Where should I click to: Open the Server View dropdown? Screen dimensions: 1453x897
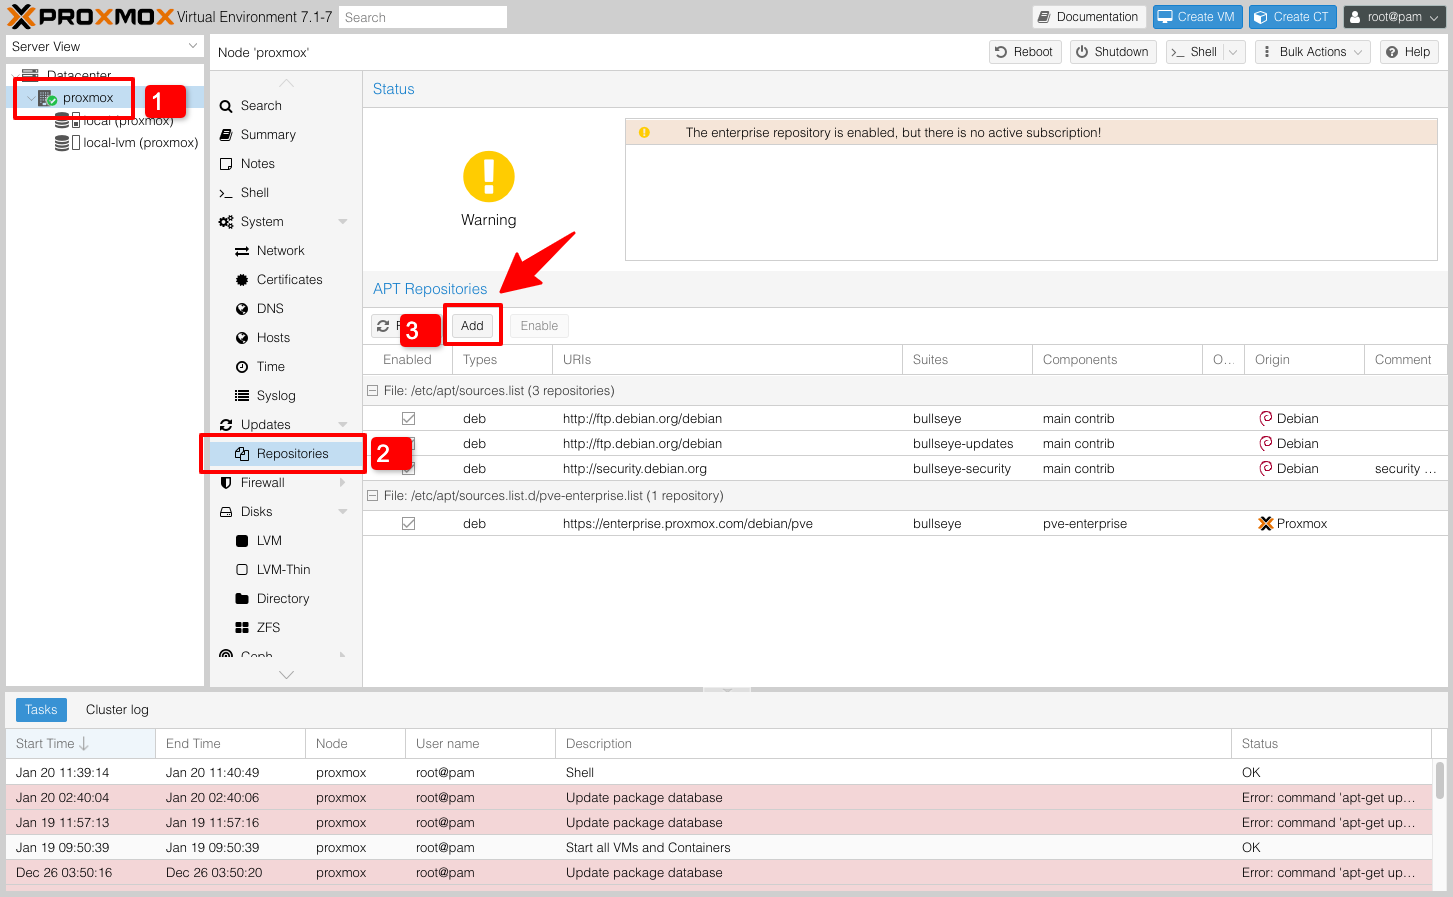pos(105,47)
